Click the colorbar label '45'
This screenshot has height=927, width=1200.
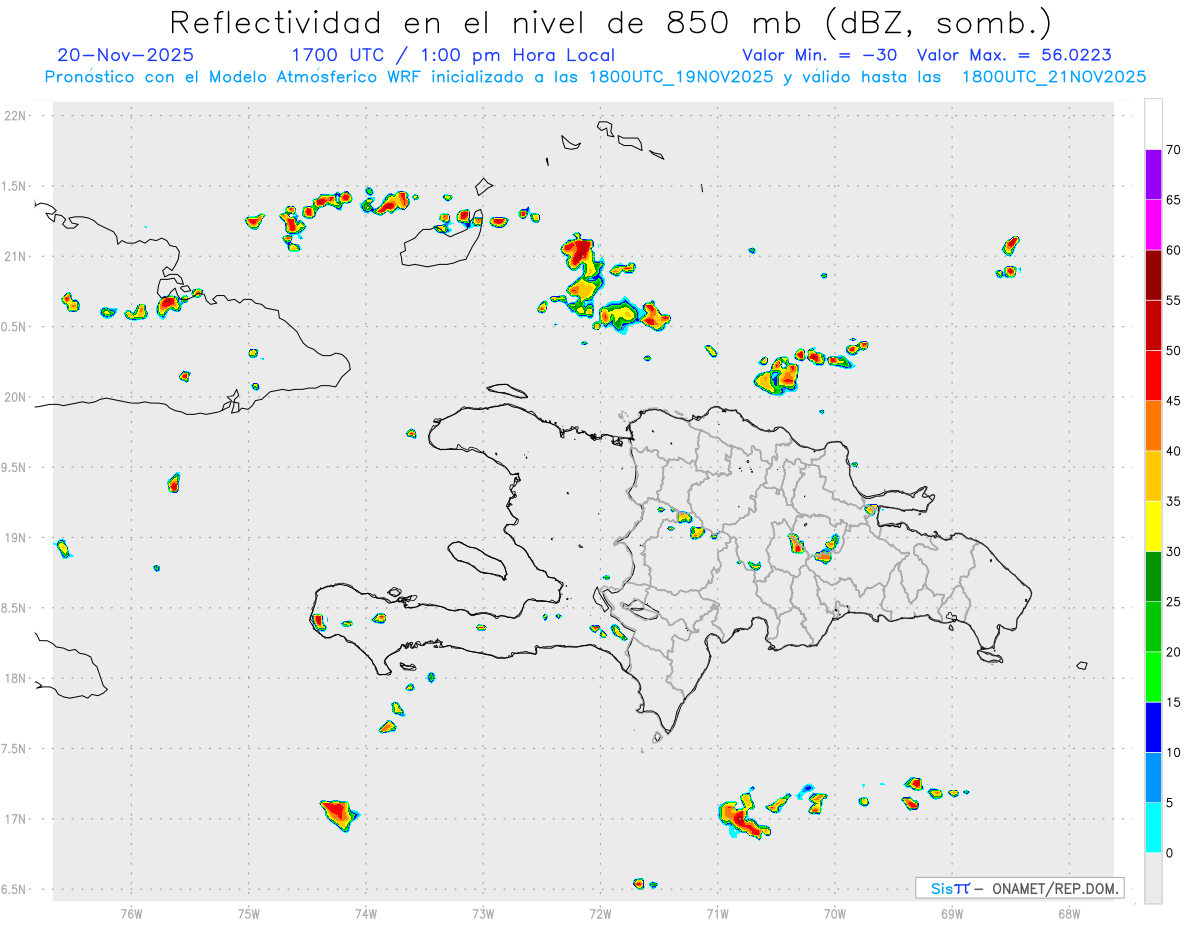click(1174, 401)
